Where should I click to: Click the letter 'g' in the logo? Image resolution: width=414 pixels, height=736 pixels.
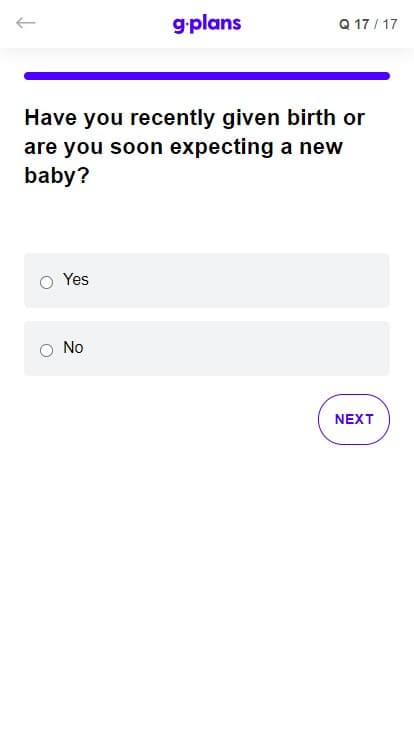[179, 25]
